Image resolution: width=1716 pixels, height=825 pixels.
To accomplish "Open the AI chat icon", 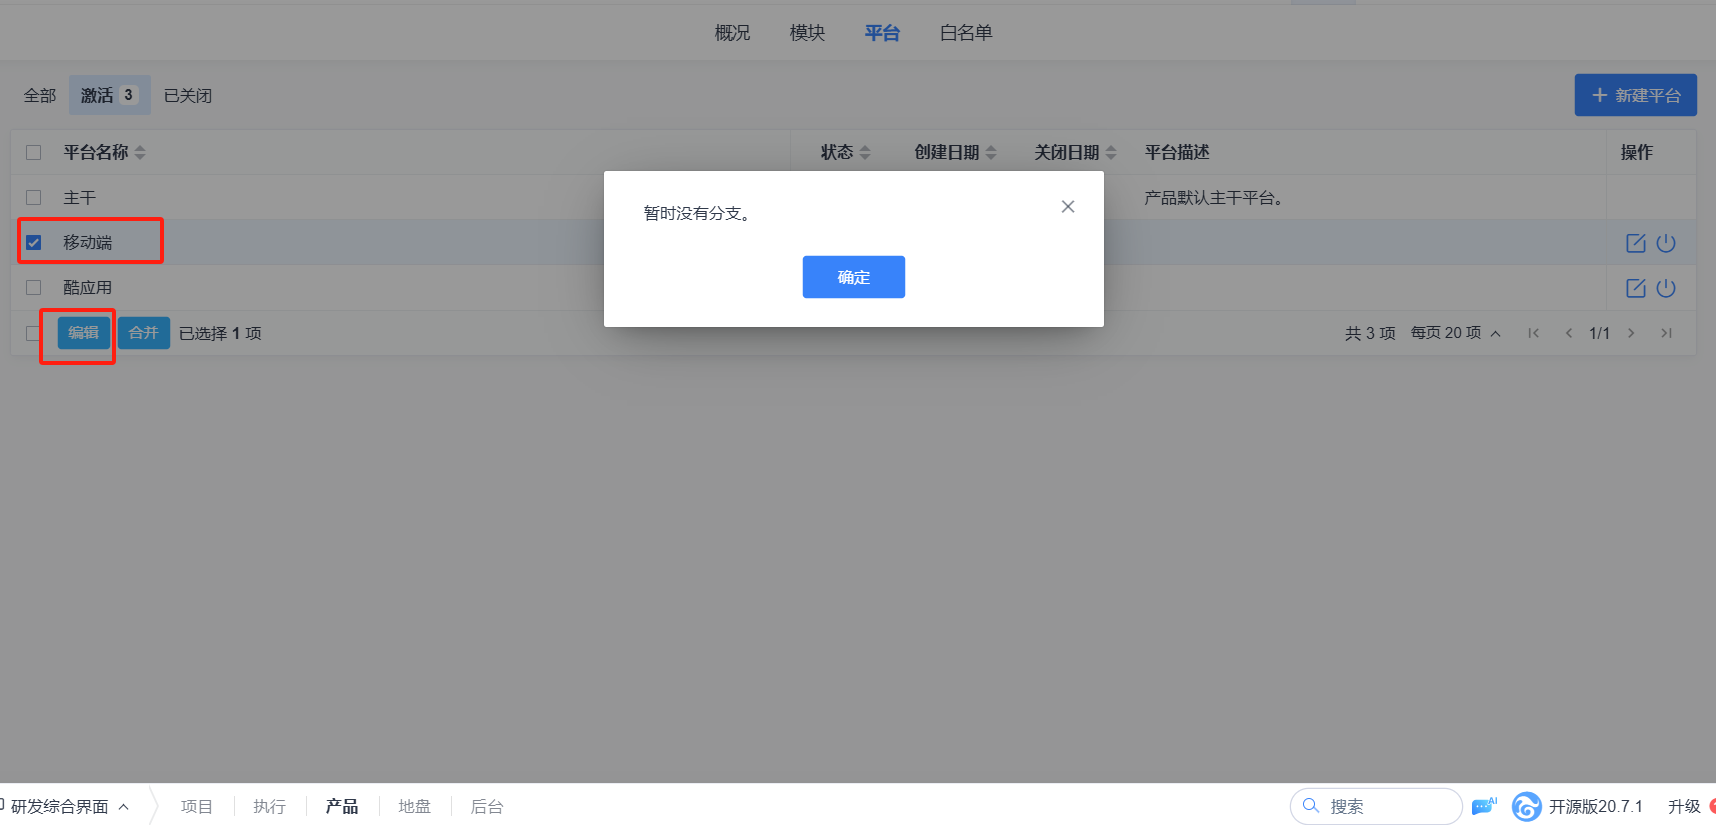I will (1484, 806).
